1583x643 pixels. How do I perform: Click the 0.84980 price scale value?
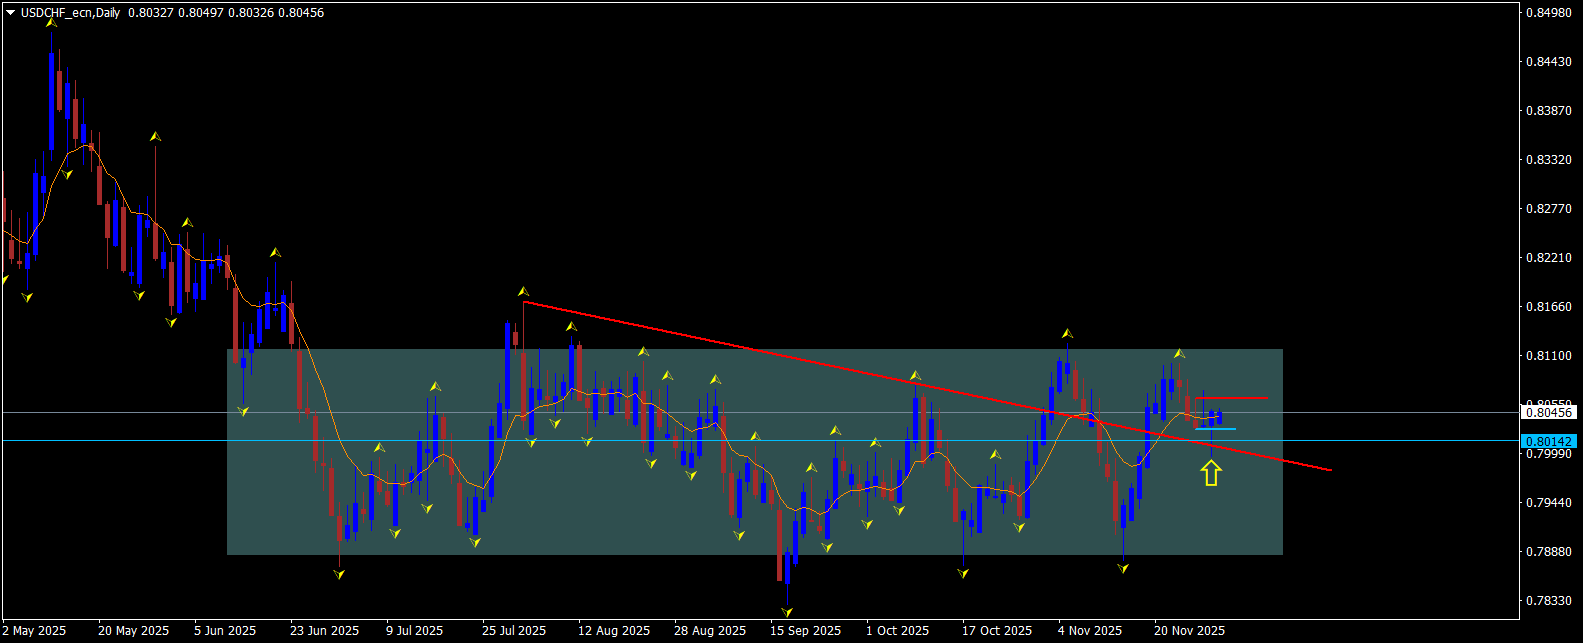click(x=1549, y=13)
